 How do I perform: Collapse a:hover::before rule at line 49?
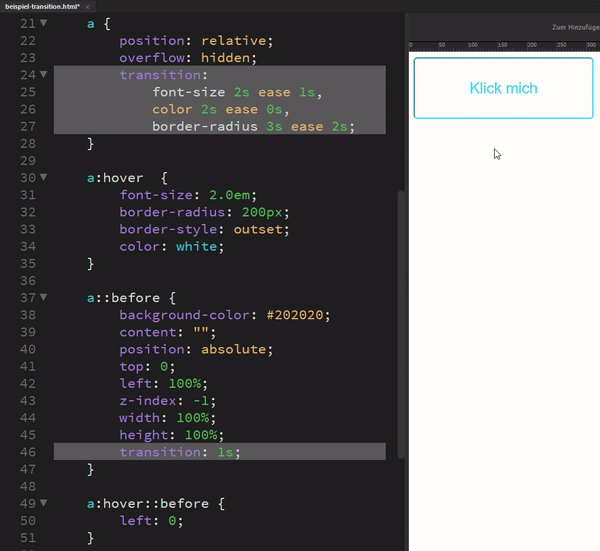[43, 504]
